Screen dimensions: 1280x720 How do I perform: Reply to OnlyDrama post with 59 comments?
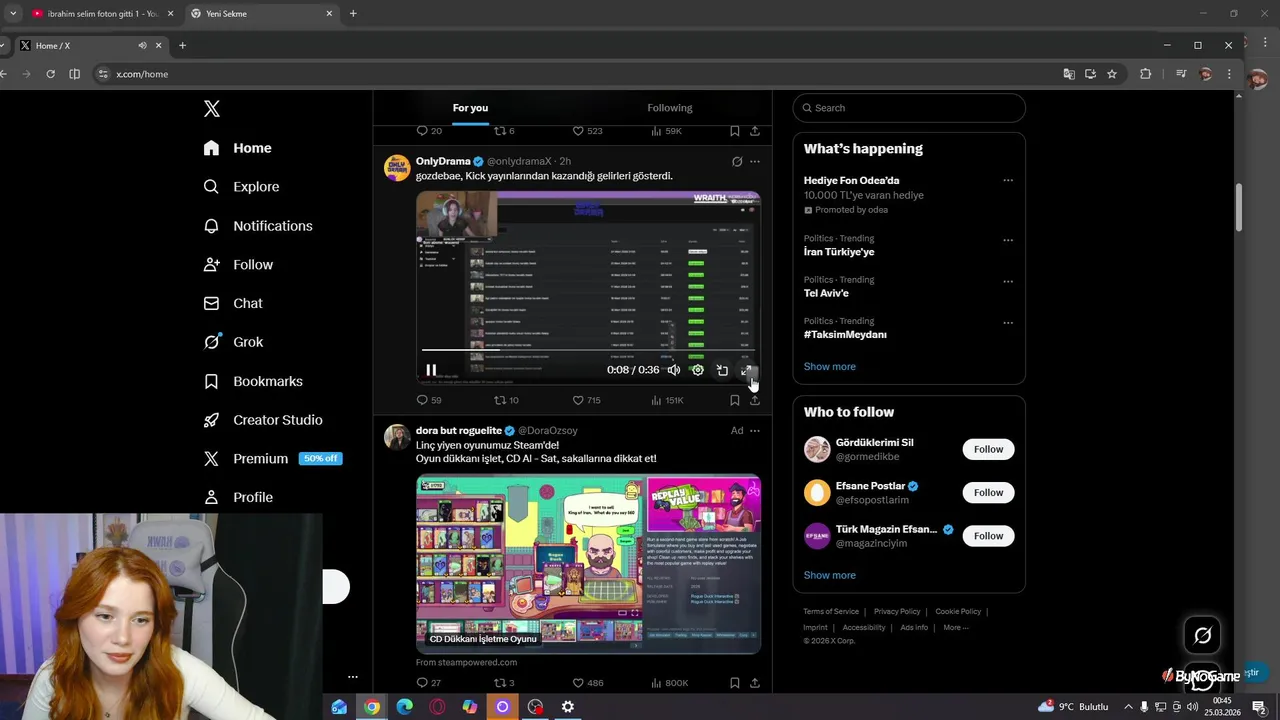[x=429, y=400]
